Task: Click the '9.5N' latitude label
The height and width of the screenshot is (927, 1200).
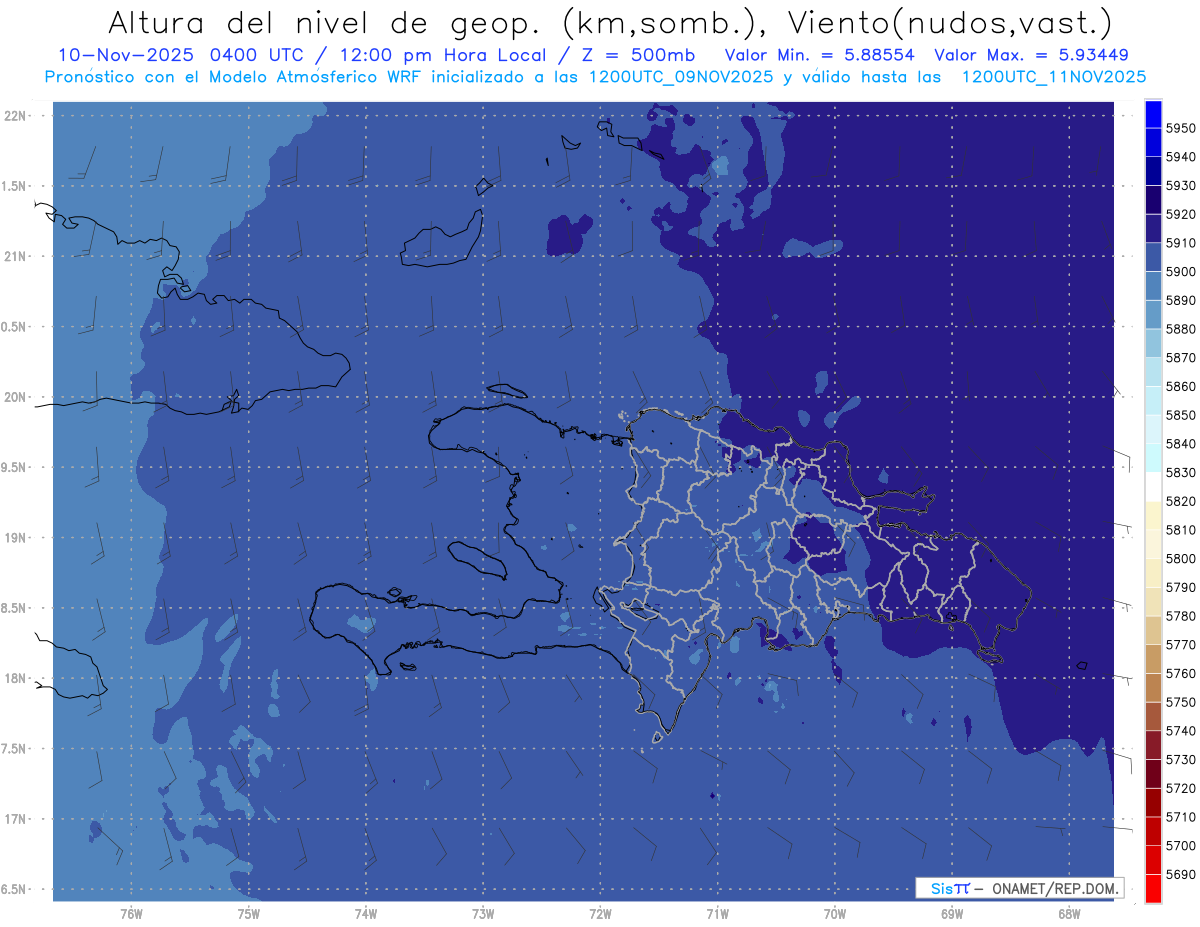Action: coord(15,467)
